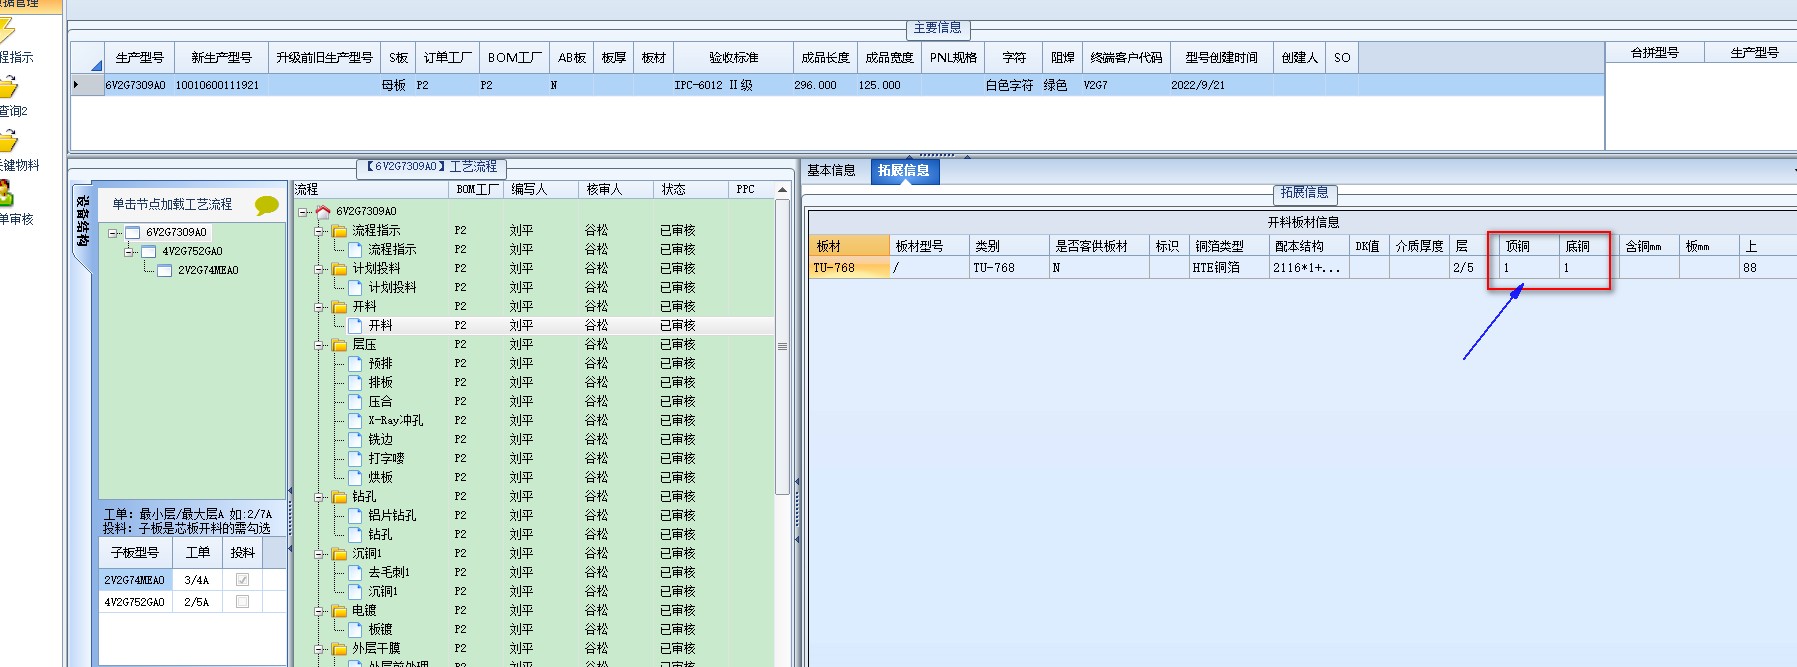Click the 3/4A work order cell
1797x667 pixels.
(x=197, y=580)
